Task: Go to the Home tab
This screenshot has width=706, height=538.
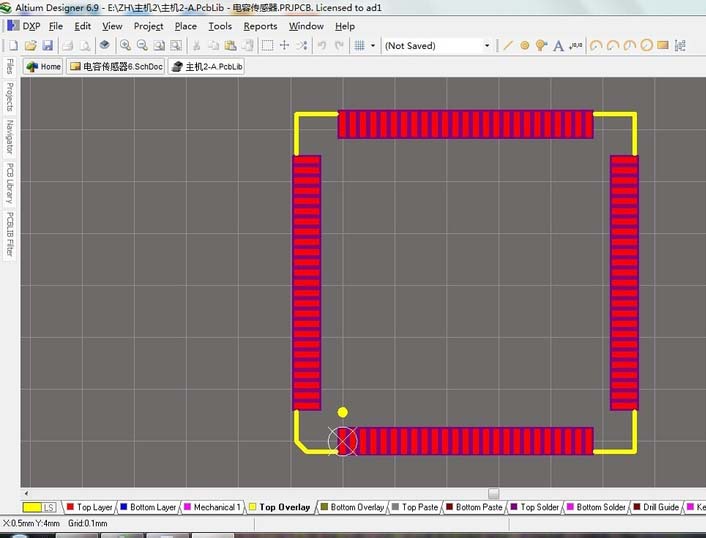Action: pyautogui.click(x=44, y=66)
